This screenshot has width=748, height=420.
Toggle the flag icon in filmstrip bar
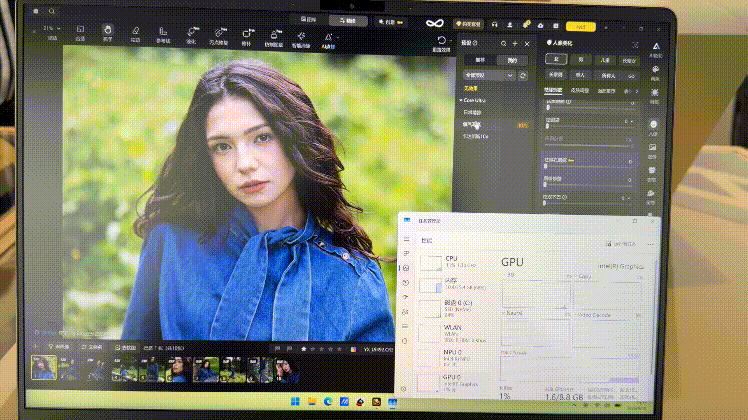coord(278,349)
